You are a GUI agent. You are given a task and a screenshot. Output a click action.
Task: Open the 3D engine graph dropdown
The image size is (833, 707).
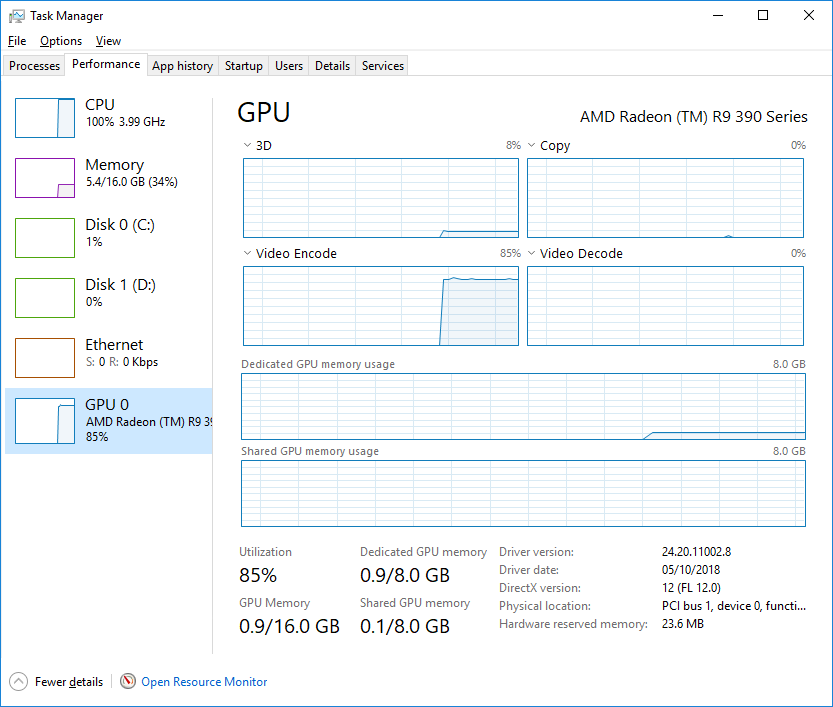(248, 145)
